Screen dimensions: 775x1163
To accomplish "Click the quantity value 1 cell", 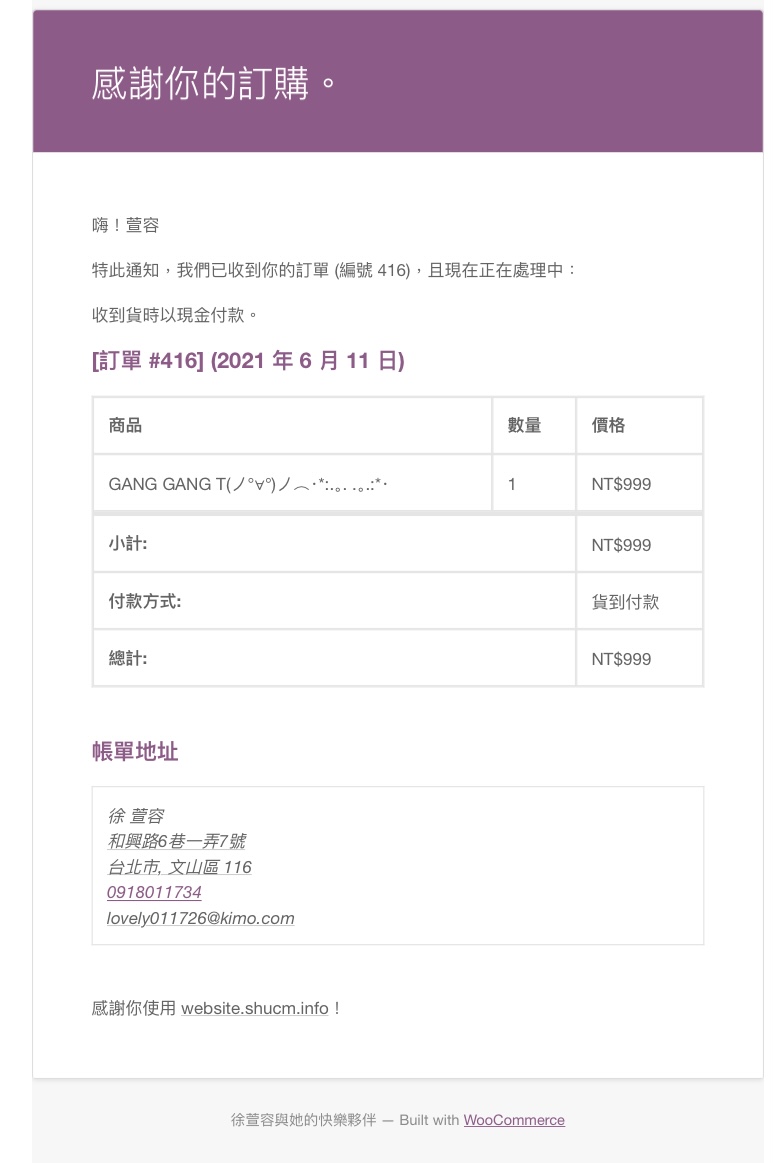I will pos(512,484).
